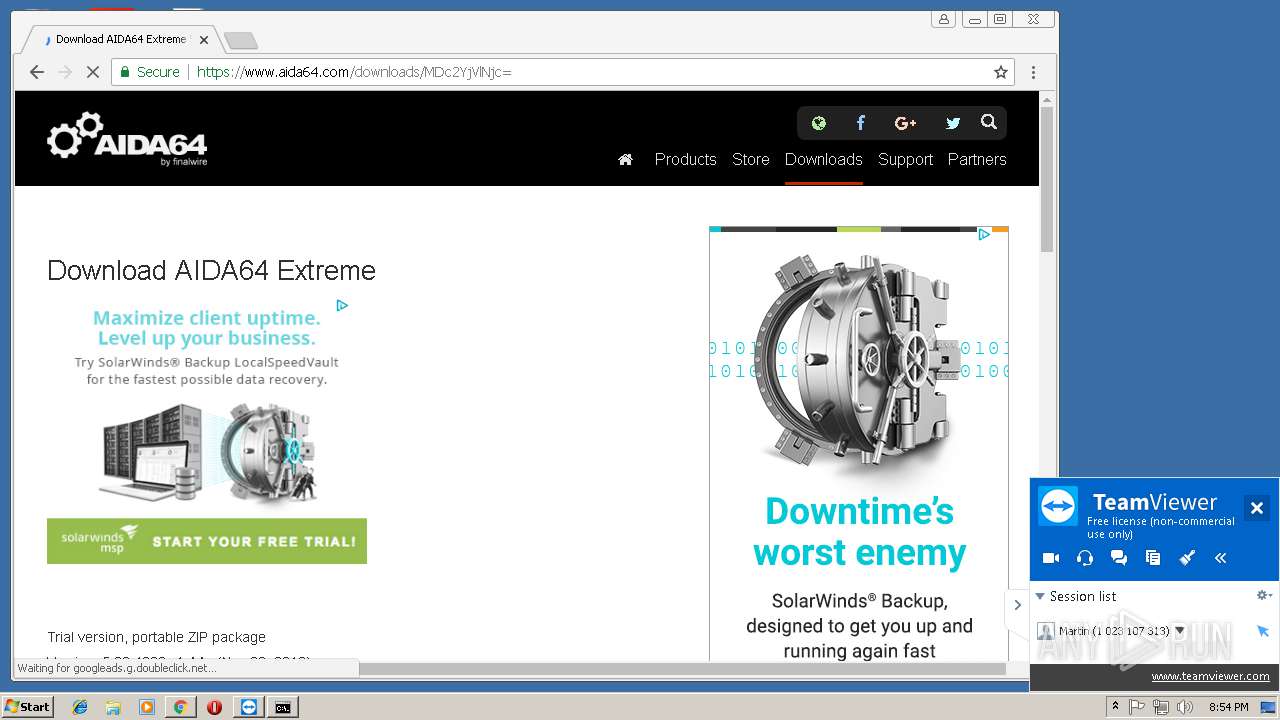Open the Partners menu item
The width and height of the screenshot is (1280, 720).
pos(977,159)
